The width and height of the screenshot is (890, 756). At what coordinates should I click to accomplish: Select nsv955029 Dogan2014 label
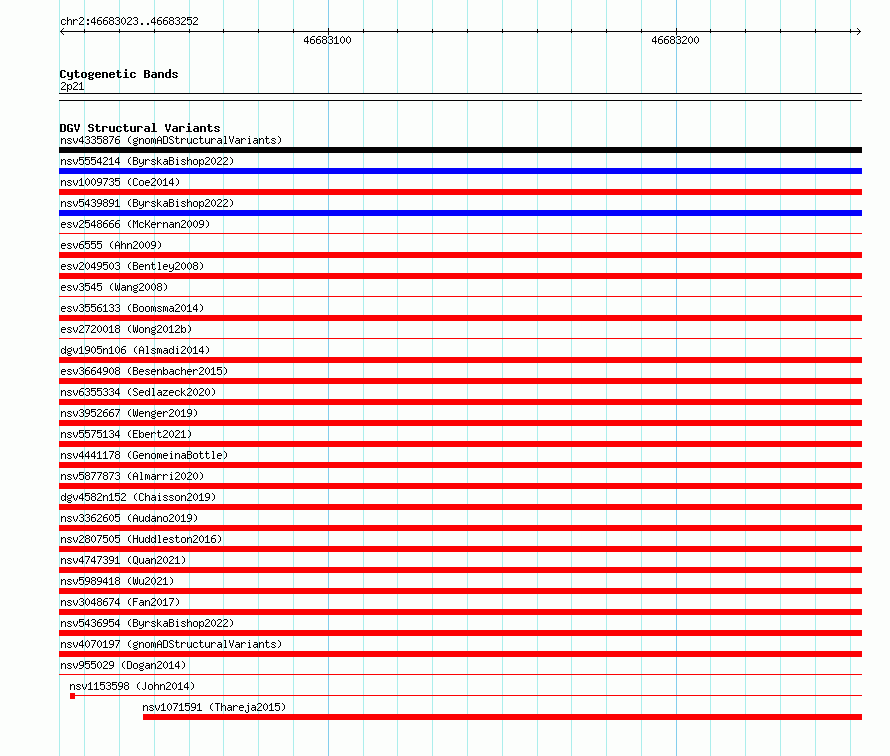(x=123, y=665)
